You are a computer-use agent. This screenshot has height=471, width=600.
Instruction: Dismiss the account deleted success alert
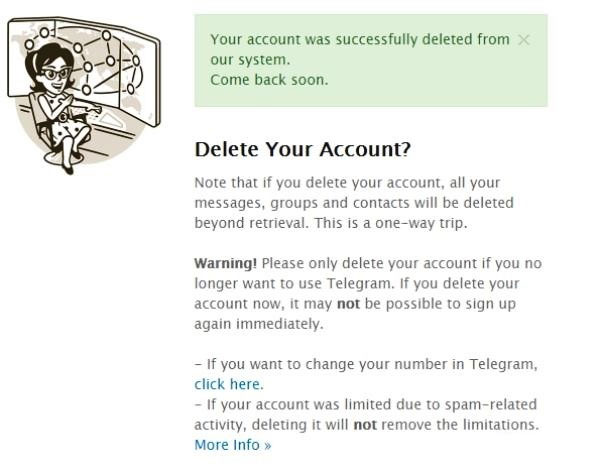[523, 39]
